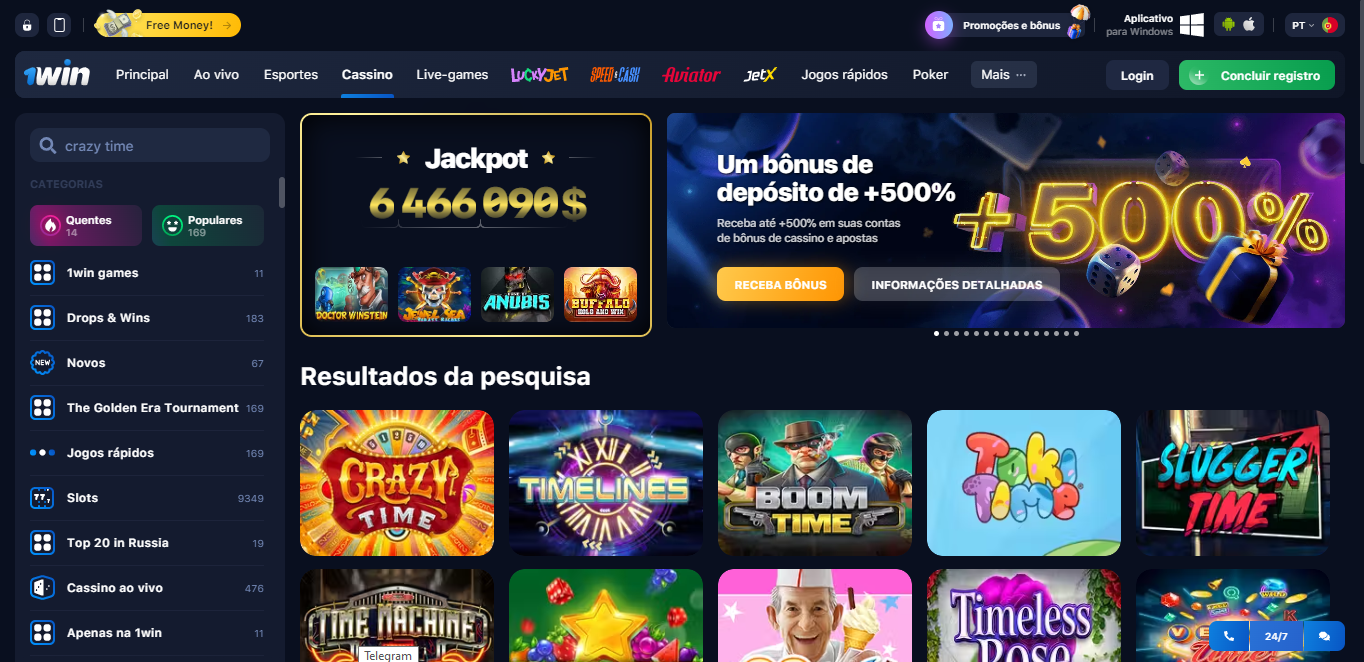Open the mobile version phone icon
The height and width of the screenshot is (662, 1364).
[x=59, y=25]
